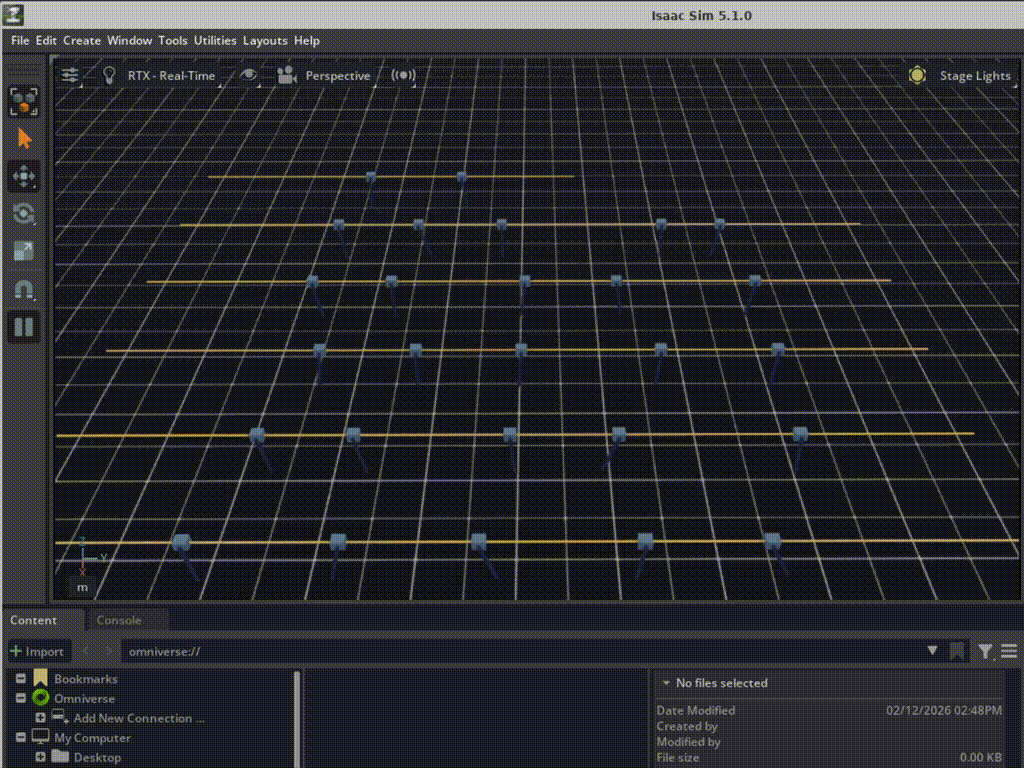
Task: Click the bookmark icon beside path field
Action: point(957,652)
